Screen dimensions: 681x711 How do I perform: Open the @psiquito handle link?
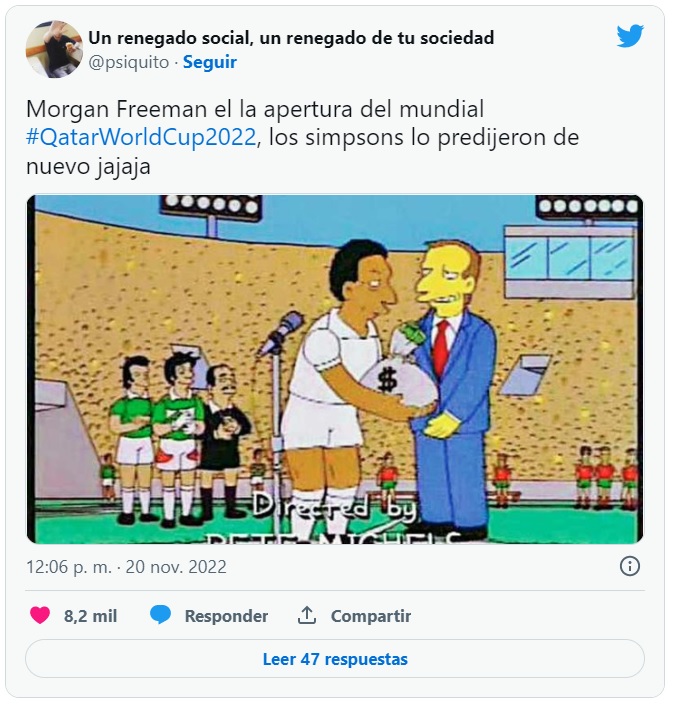(x=129, y=62)
